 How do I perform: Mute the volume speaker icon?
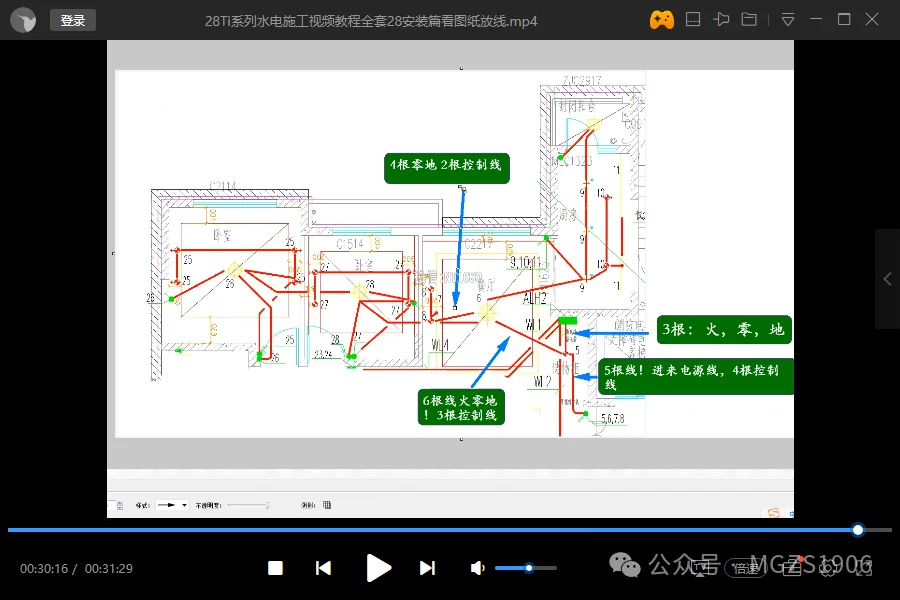point(477,568)
